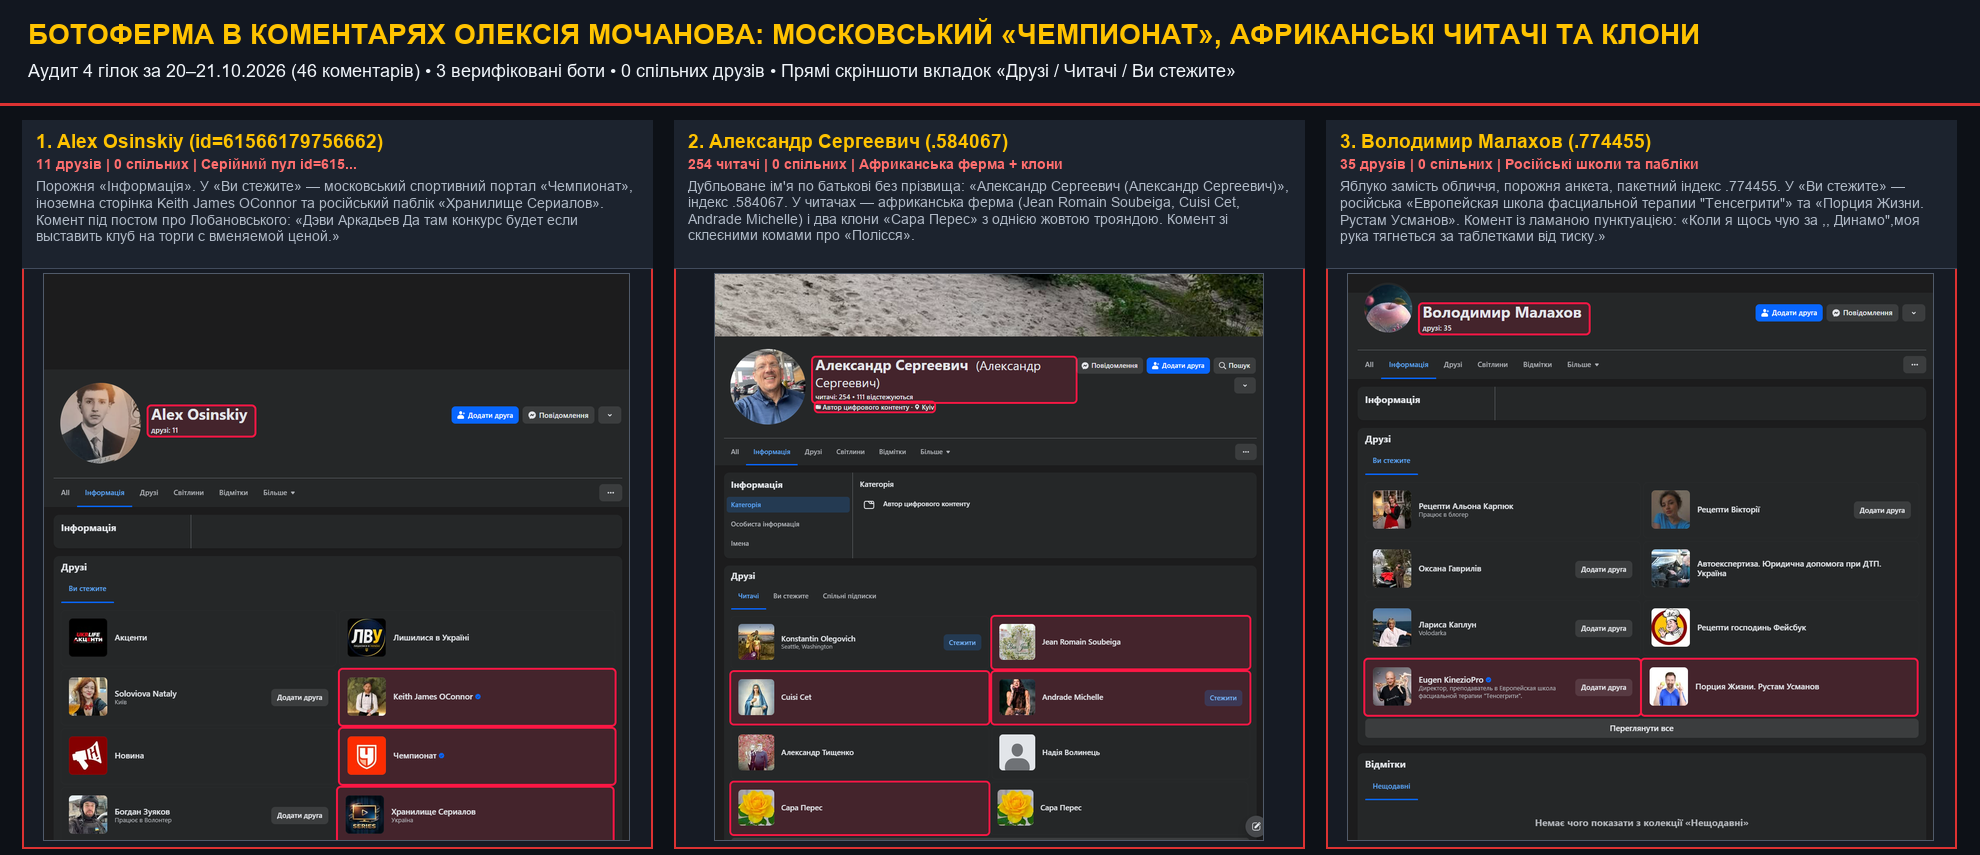This screenshot has width=1980, height=855.
Task: Open Світлини tab on Александр Сергеевич's profile
Action: point(850,452)
